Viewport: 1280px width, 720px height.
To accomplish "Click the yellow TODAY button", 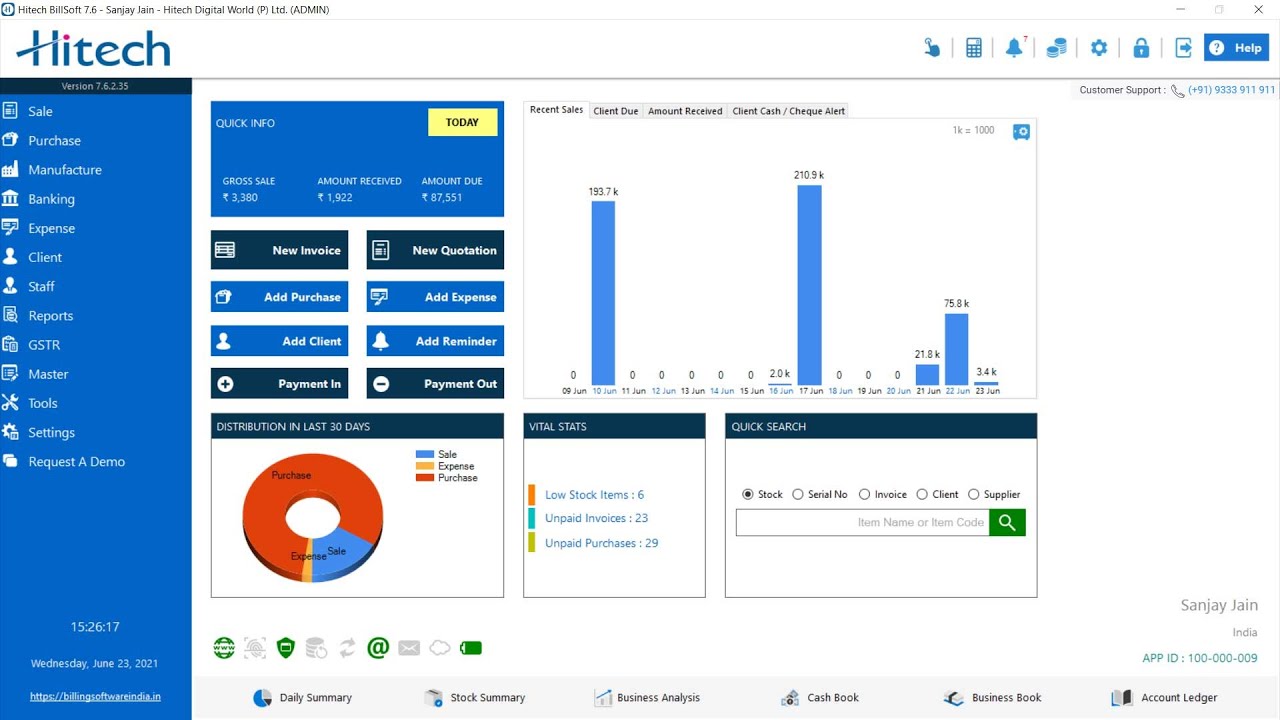I will point(462,122).
